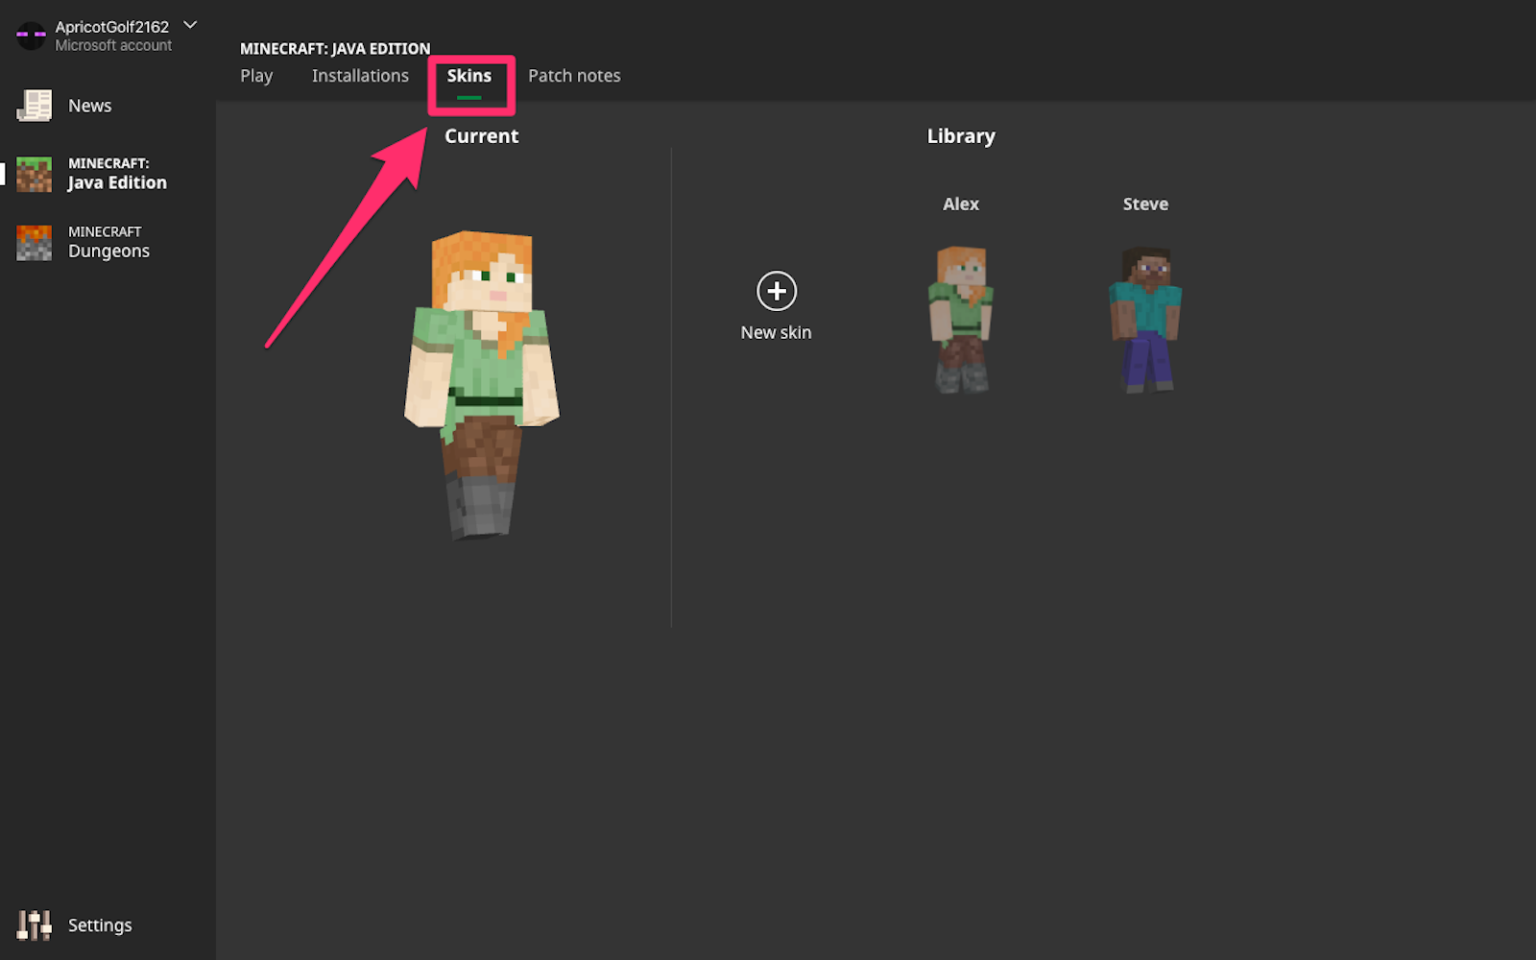Click the ApricotGolf2162 account name
This screenshot has width=1536, height=960.
coord(111,27)
